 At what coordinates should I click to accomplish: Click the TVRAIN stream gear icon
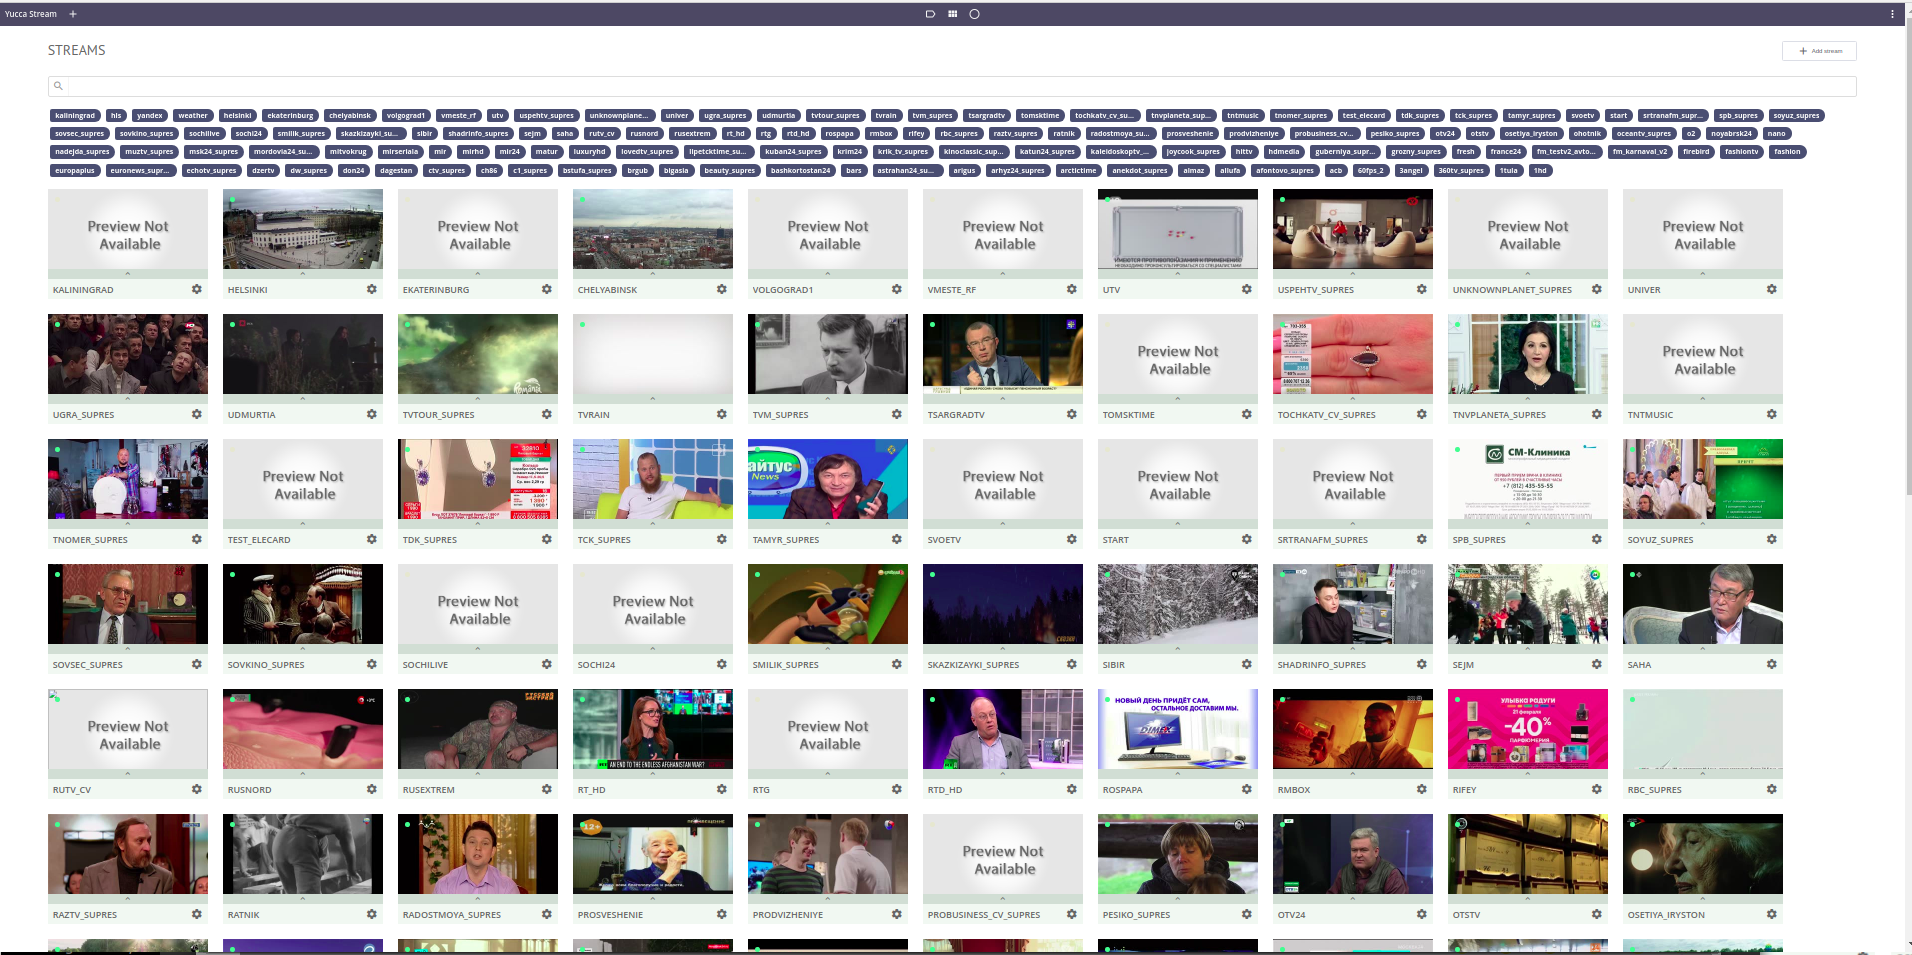pos(722,414)
